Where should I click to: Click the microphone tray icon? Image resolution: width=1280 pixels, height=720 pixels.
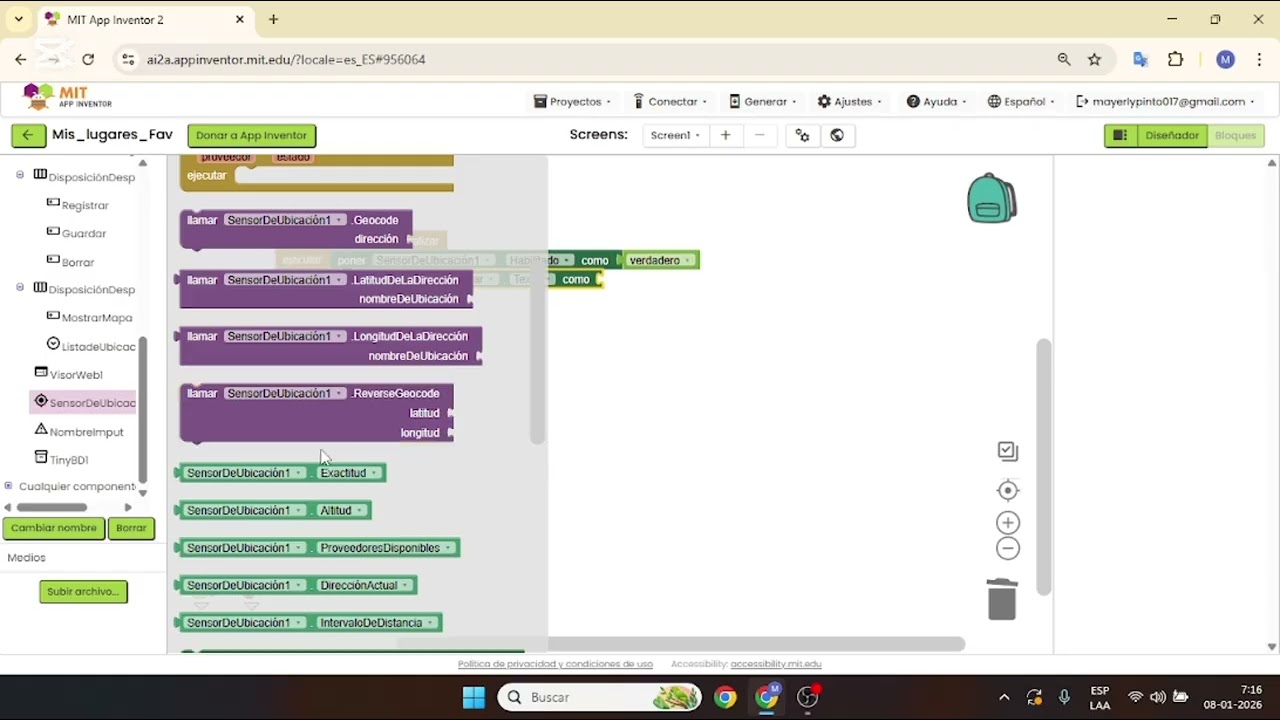(1064, 697)
